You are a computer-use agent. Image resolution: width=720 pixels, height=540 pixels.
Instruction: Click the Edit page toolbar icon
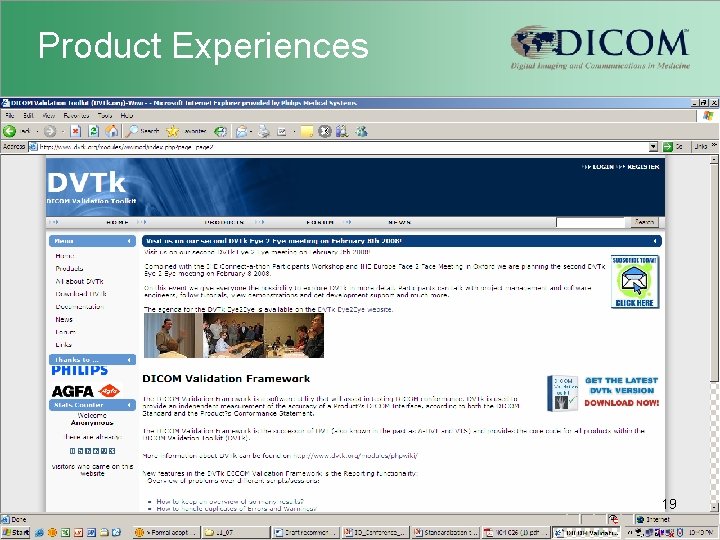[282, 132]
